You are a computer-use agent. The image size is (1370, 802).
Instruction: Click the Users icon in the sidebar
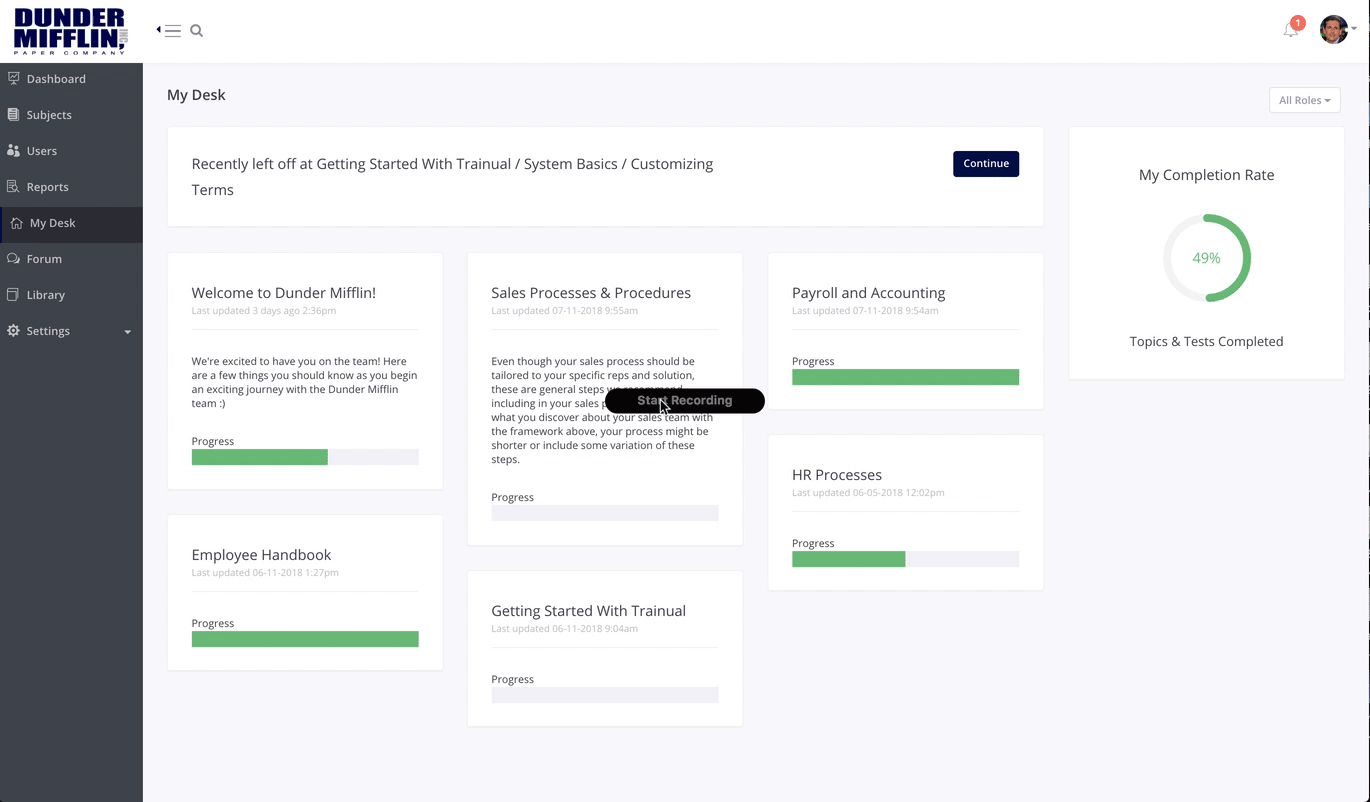tap(13, 150)
